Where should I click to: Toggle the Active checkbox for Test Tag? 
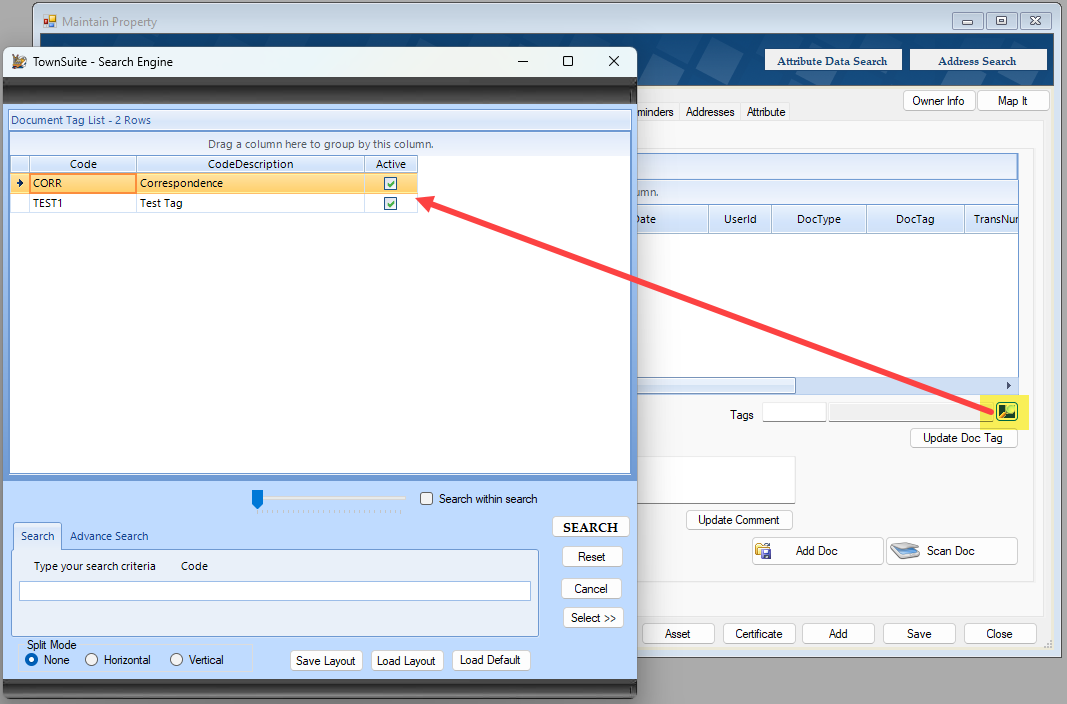[390, 202]
